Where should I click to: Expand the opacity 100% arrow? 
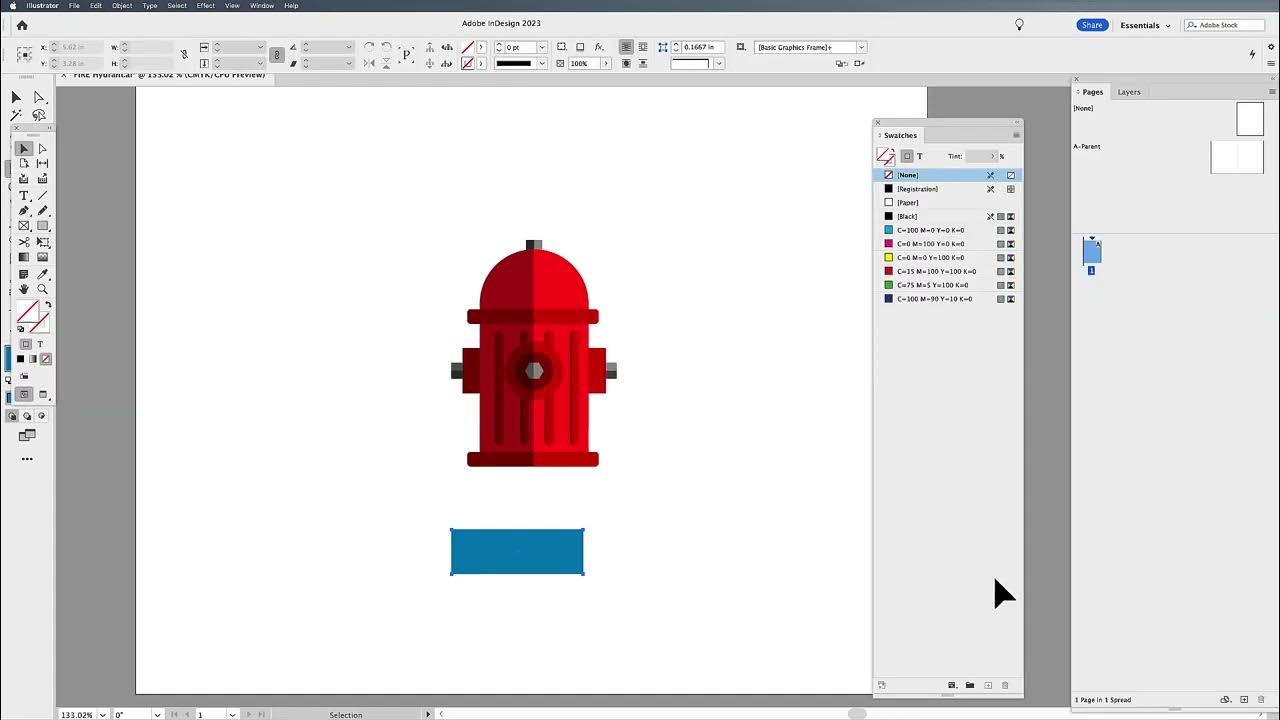607,63
